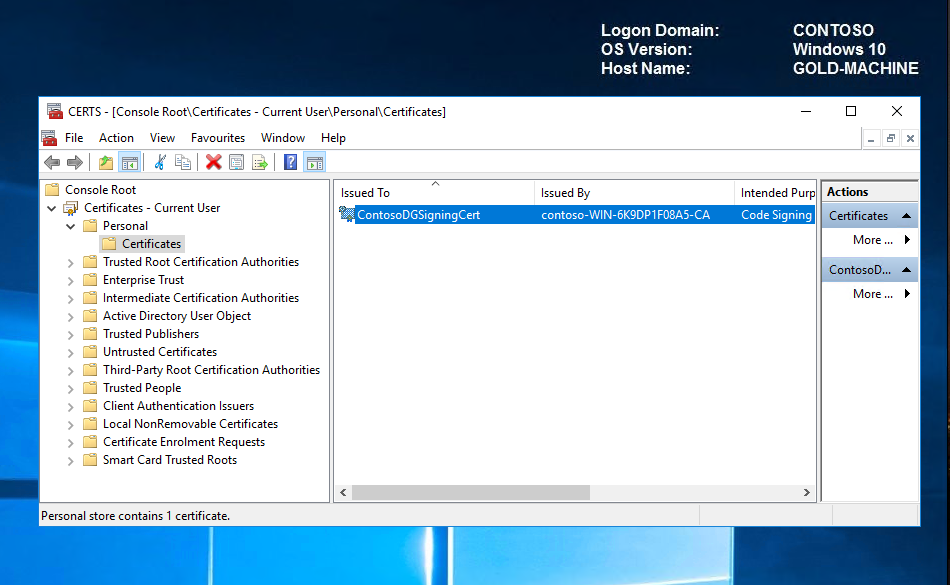
Task: Toggle Show/Hide Console Tree toolbar button
Action: (129, 162)
